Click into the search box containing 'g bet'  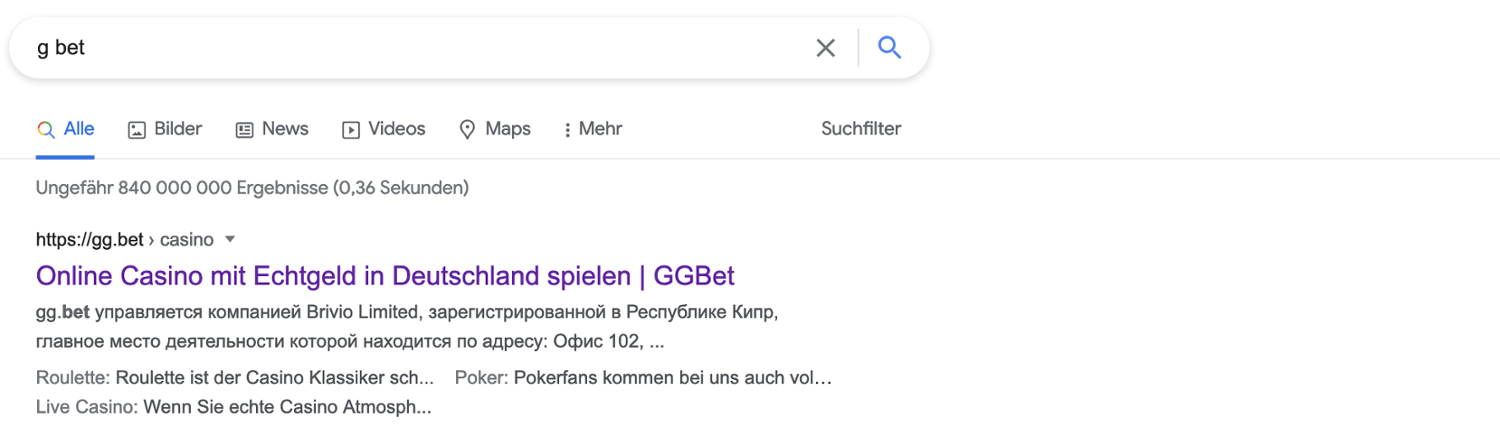(x=400, y=48)
